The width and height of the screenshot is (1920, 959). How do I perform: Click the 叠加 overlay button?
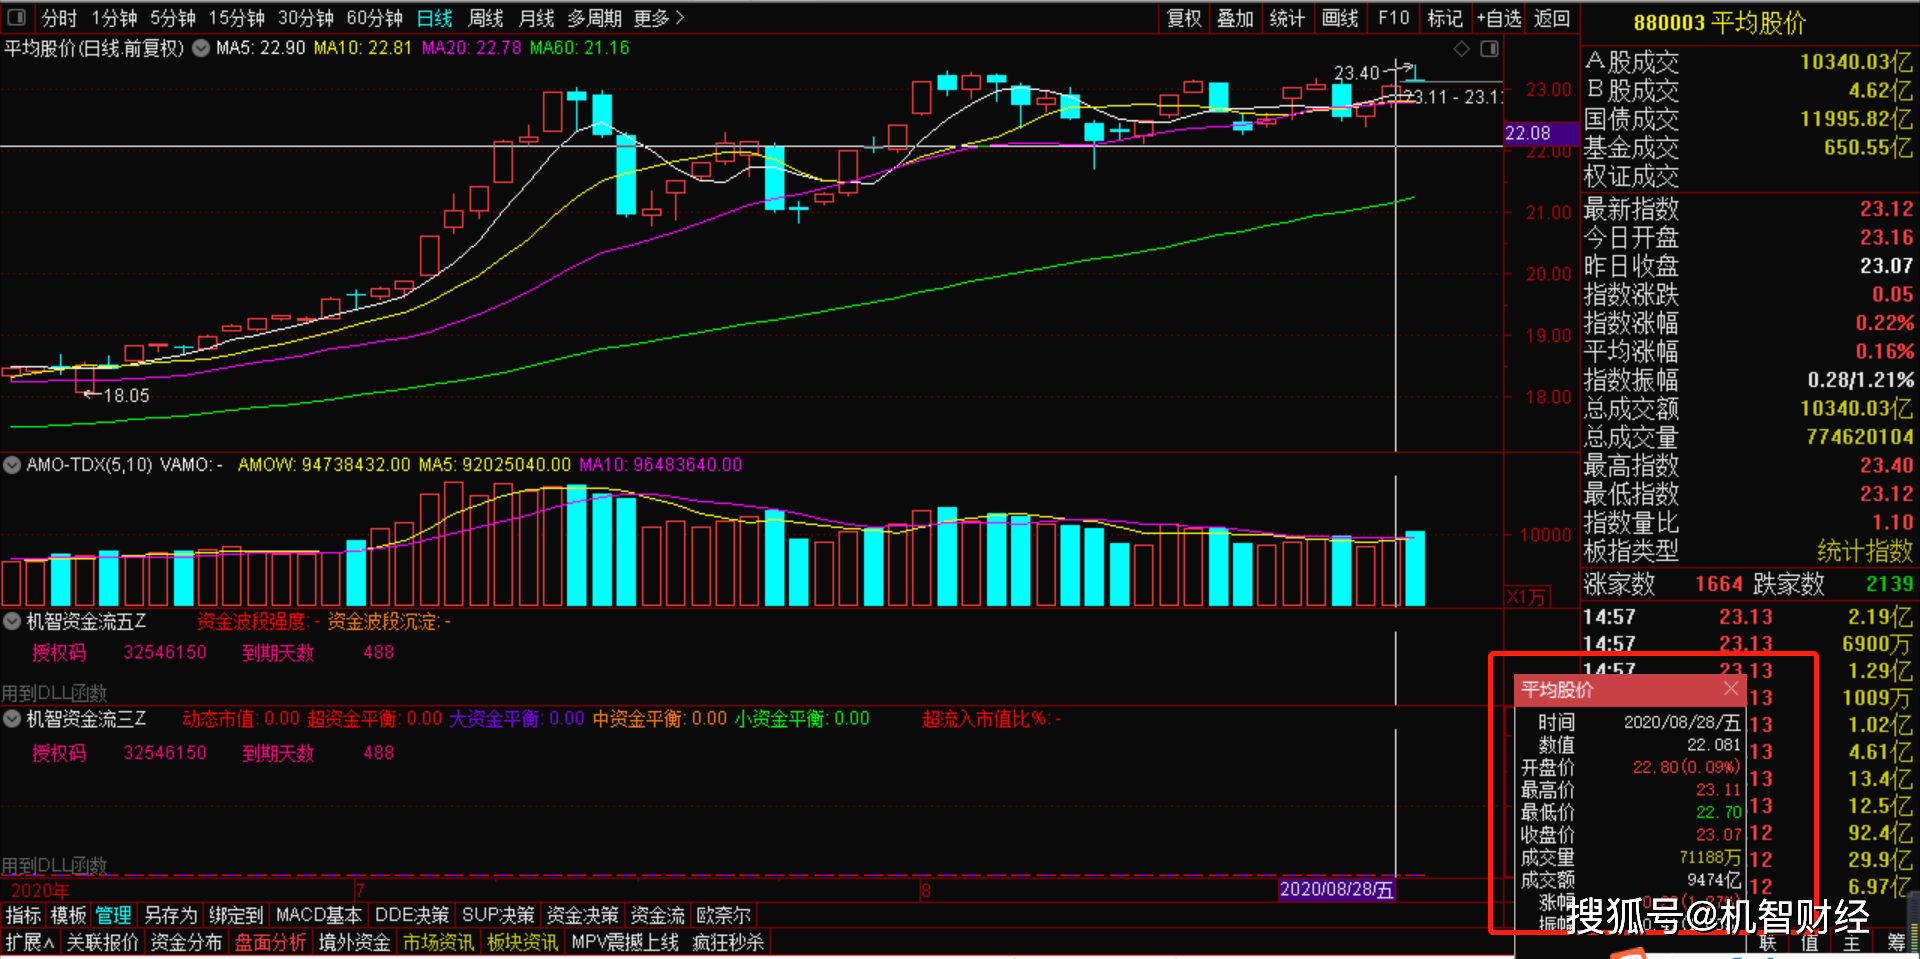[x=1235, y=18]
